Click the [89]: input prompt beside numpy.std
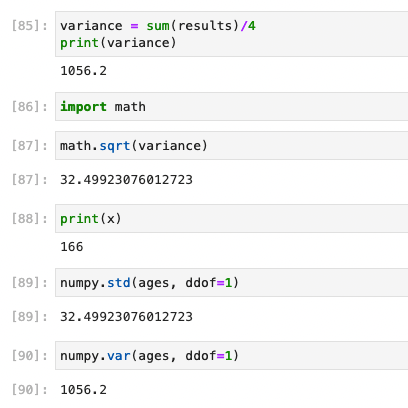Viewport: 408px width, 408px height. point(30,283)
